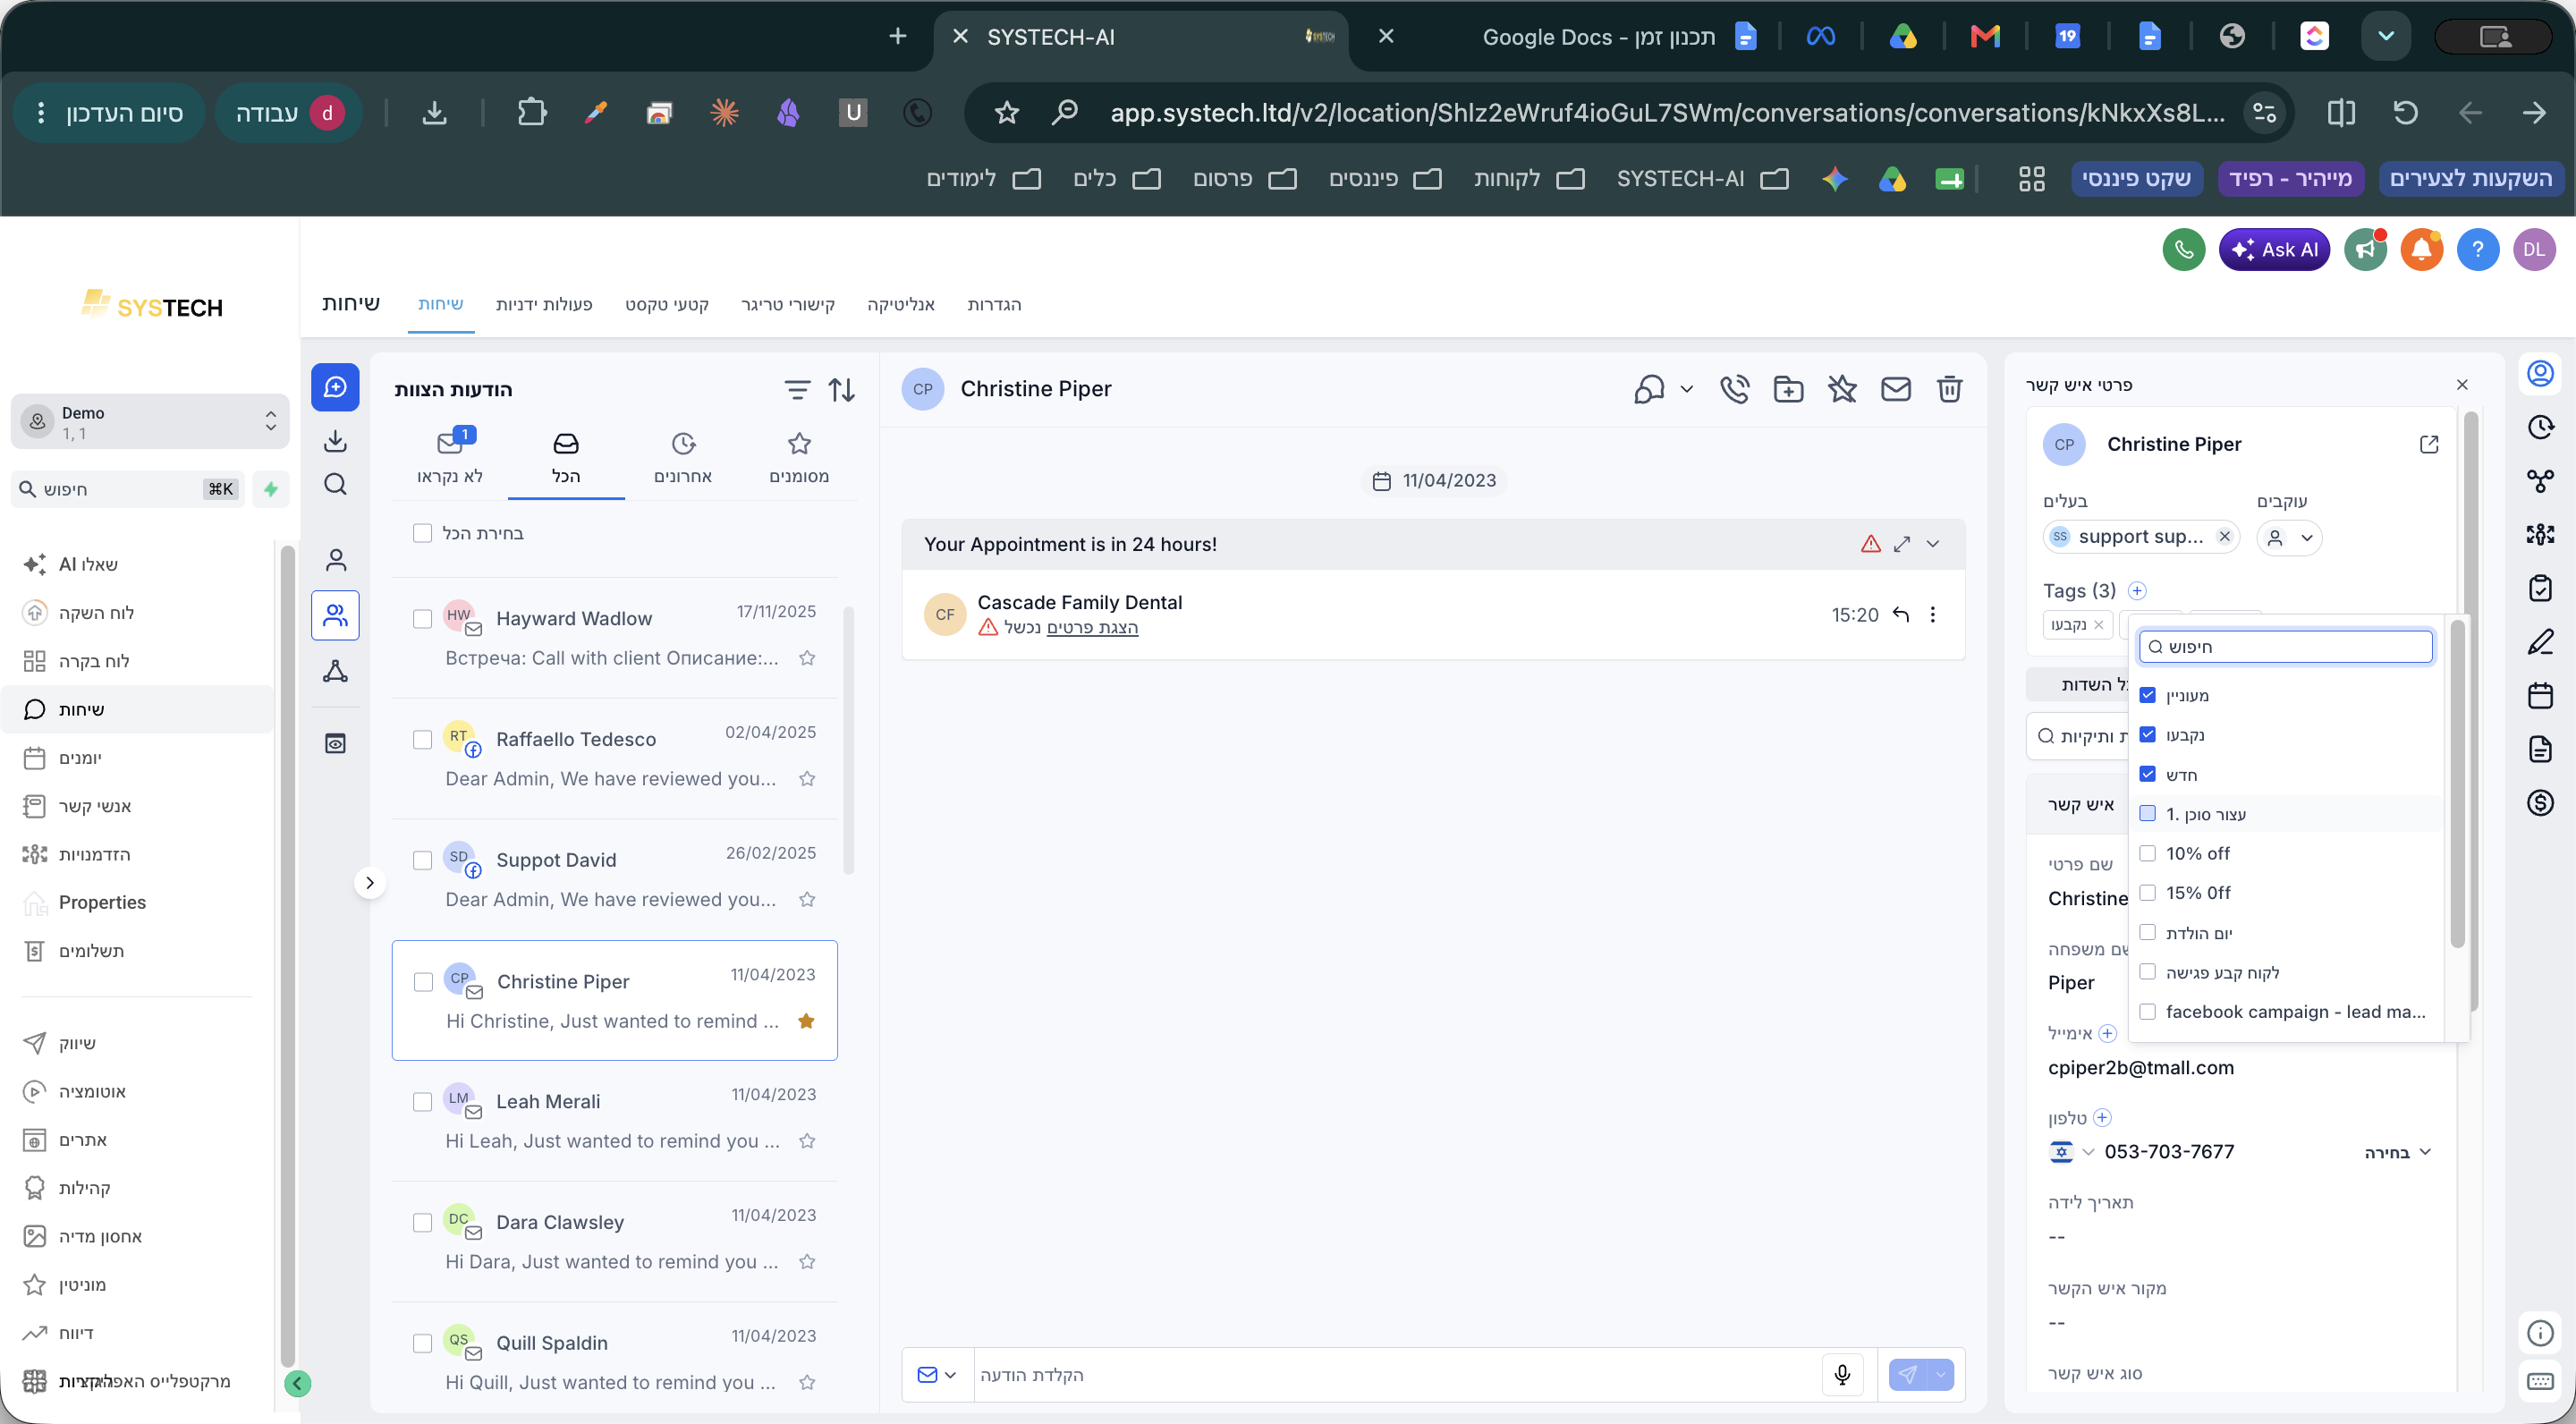Remove the נקבעו tag chip
Image resolution: width=2576 pixels, height=1424 pixels.
2098,625
